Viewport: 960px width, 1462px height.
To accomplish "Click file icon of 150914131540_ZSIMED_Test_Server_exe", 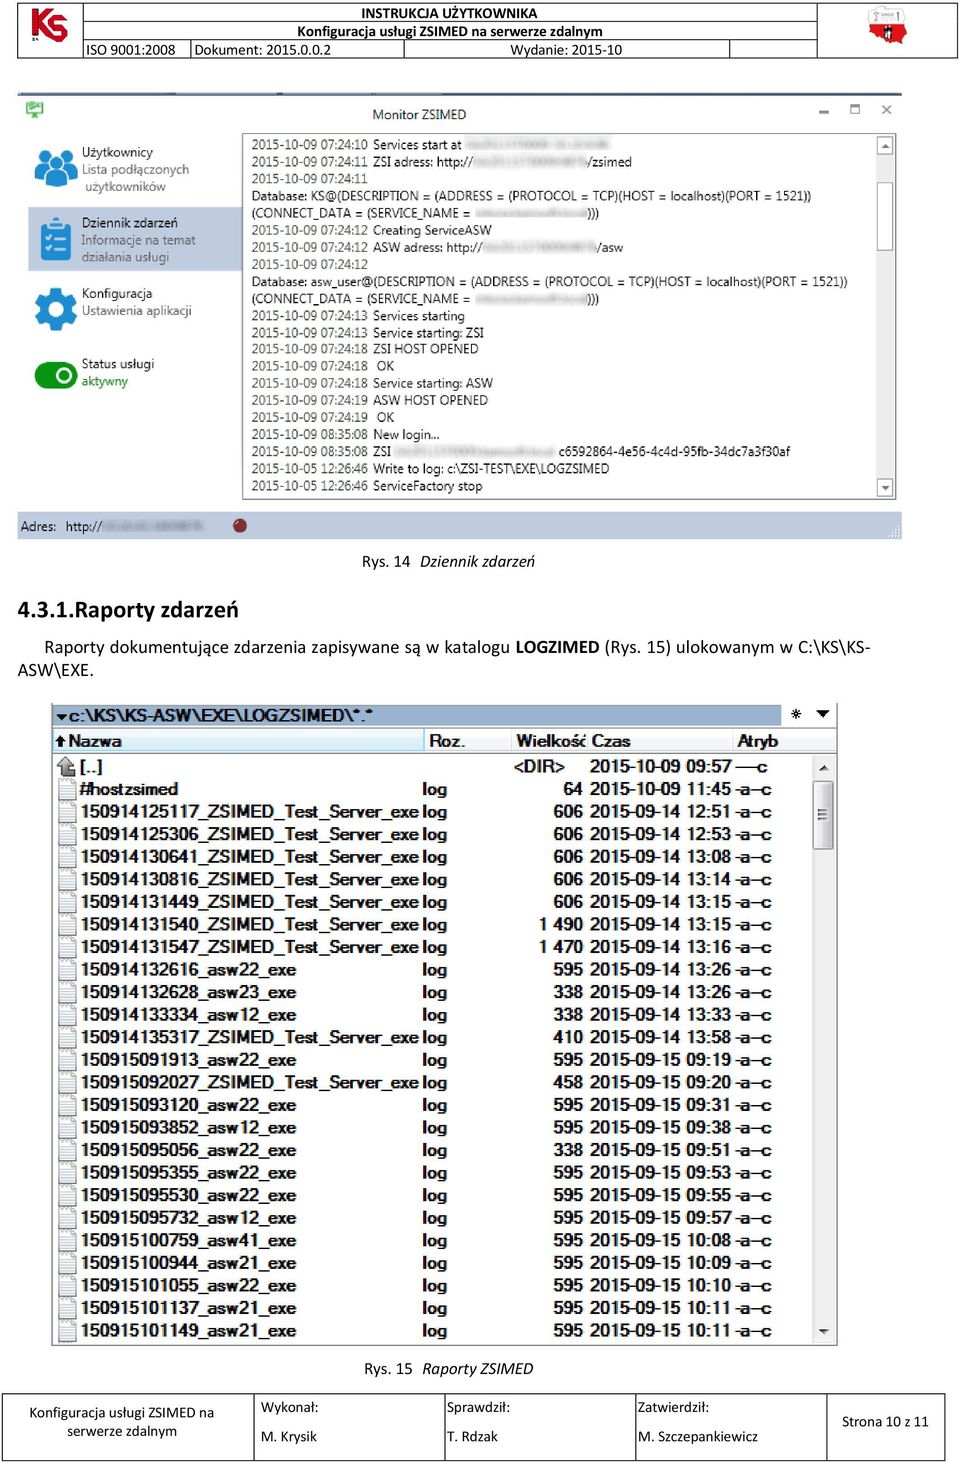I will [67, 925].
